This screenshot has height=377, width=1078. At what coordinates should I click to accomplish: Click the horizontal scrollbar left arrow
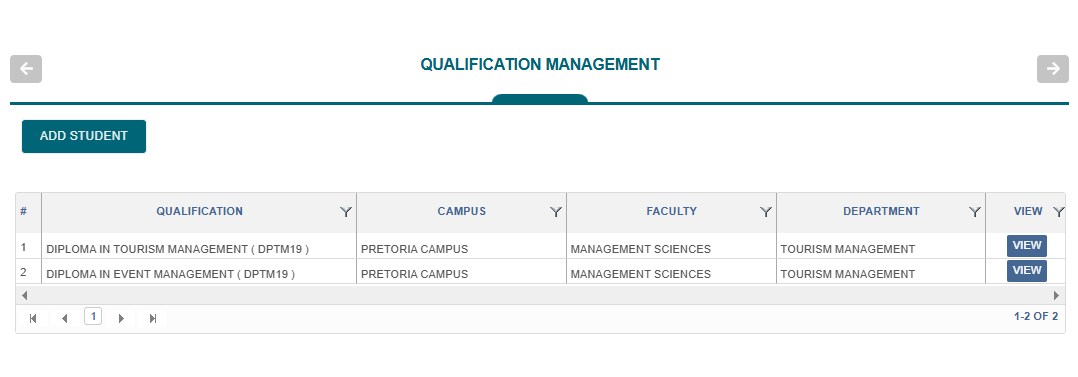click(x=25, y=295)
